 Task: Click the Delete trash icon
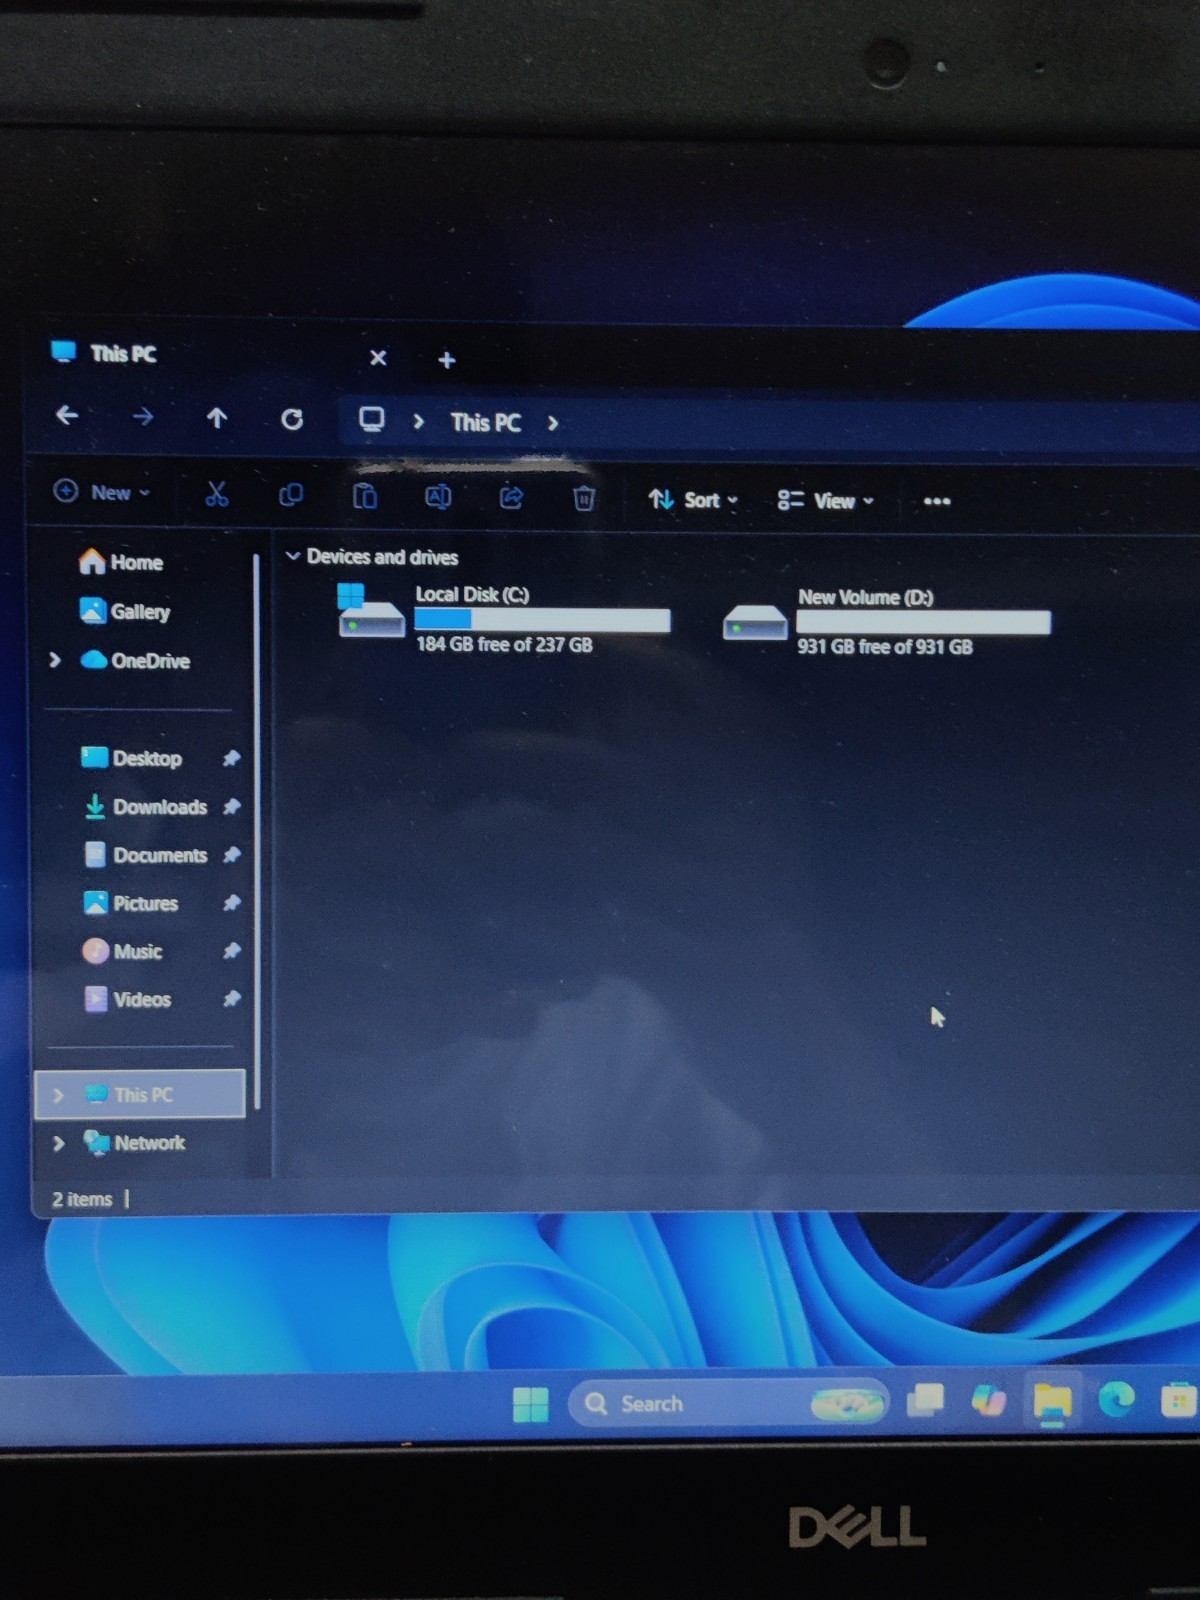click(584, 498)
